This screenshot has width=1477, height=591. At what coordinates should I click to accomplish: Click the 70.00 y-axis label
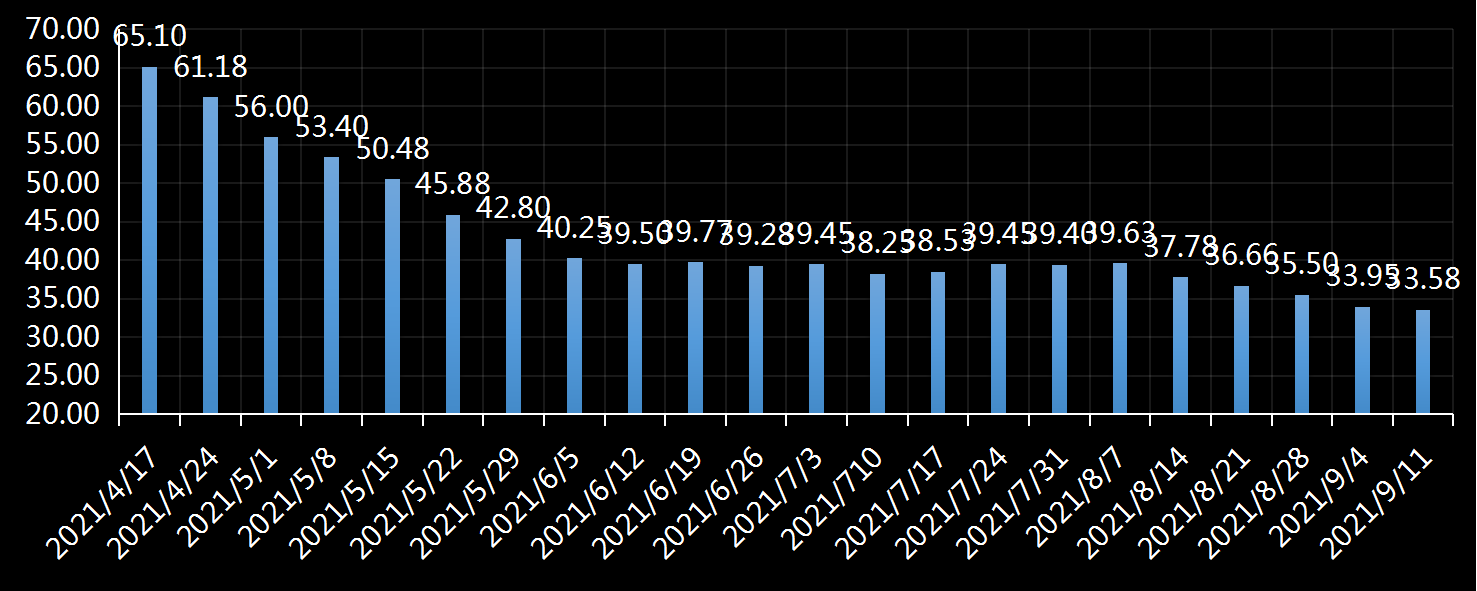coord(64,29)
